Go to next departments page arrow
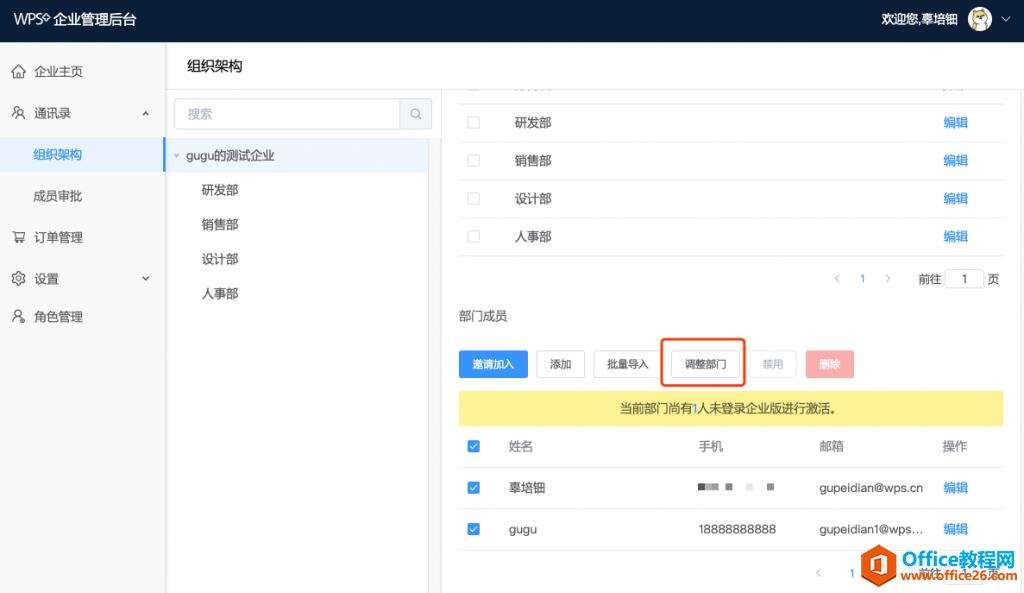 tap(888, 279)
